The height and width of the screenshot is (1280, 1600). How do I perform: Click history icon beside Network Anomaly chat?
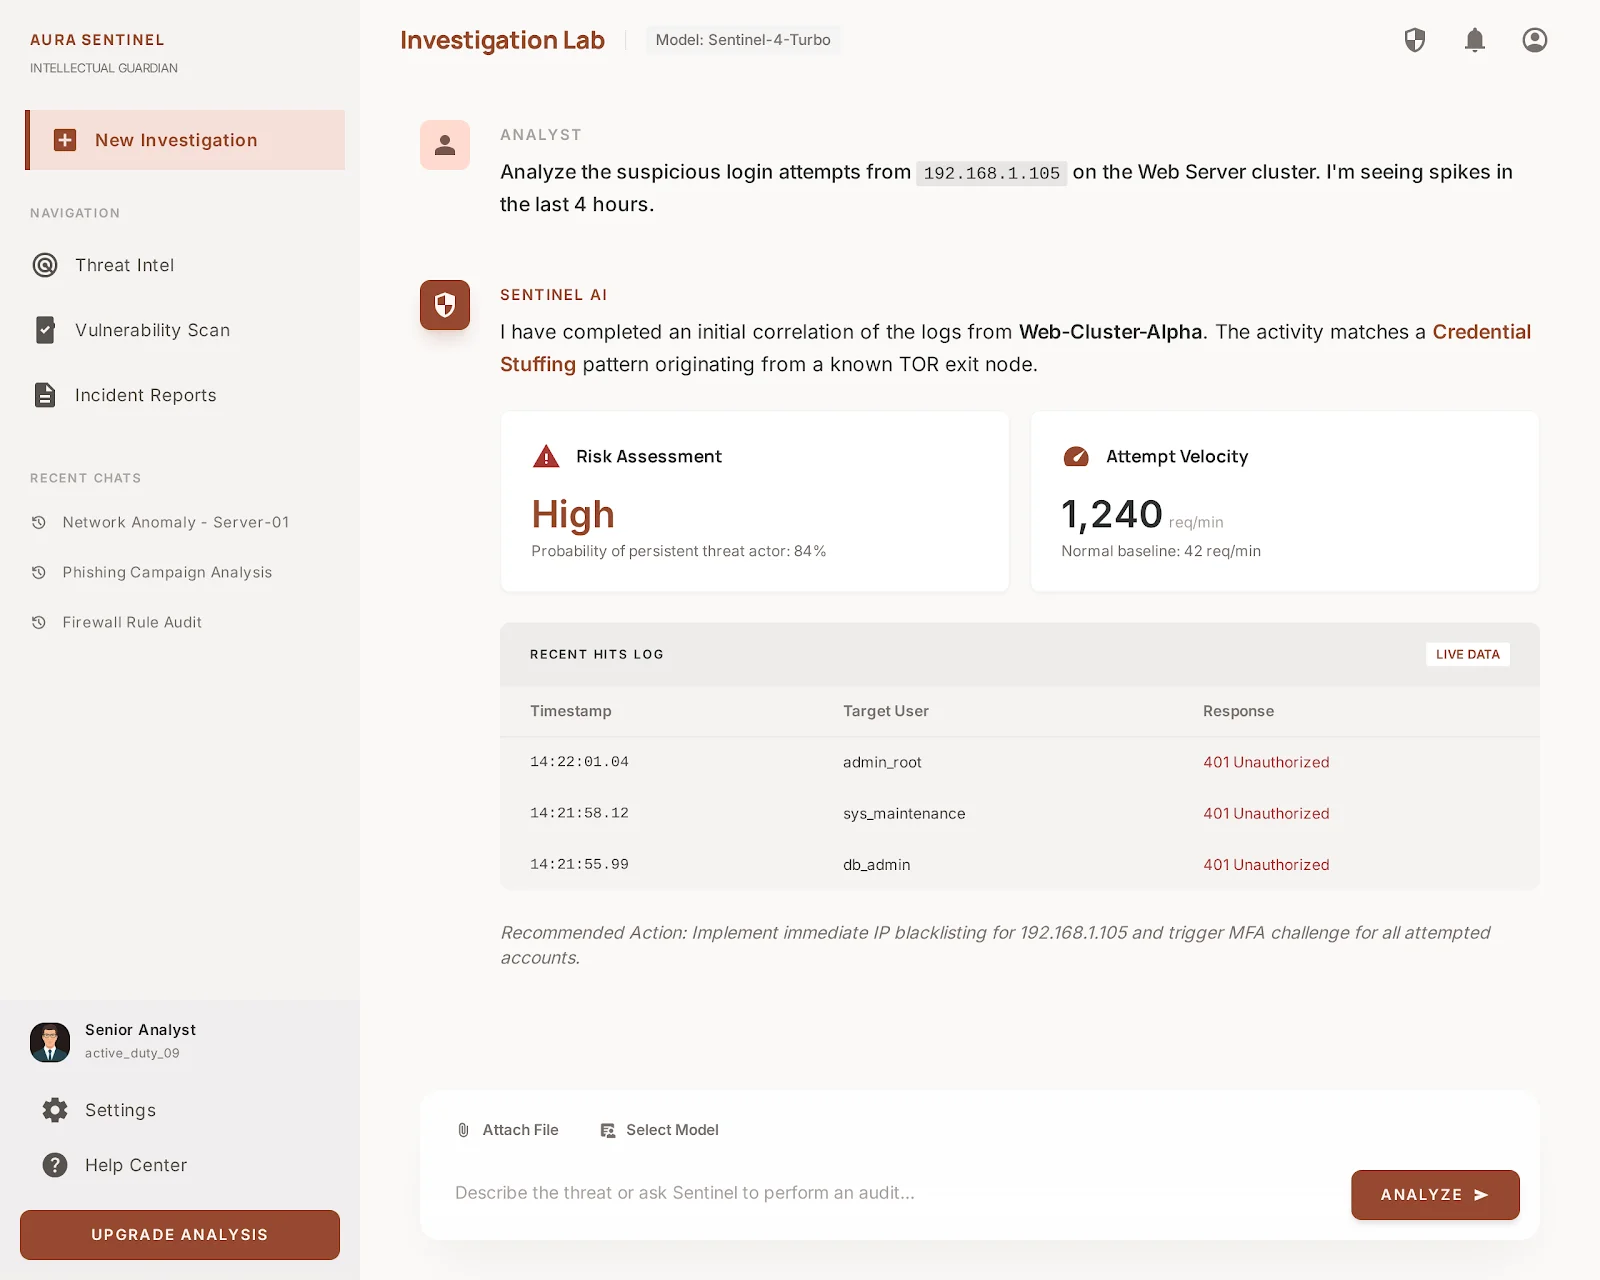(x=39, y=522)
